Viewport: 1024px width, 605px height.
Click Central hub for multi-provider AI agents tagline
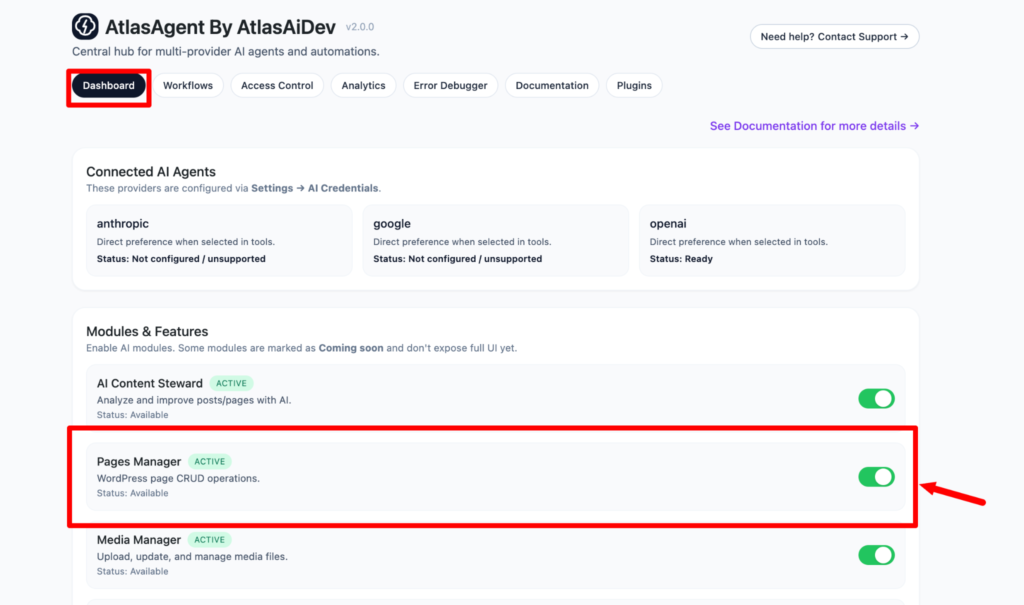225,52
